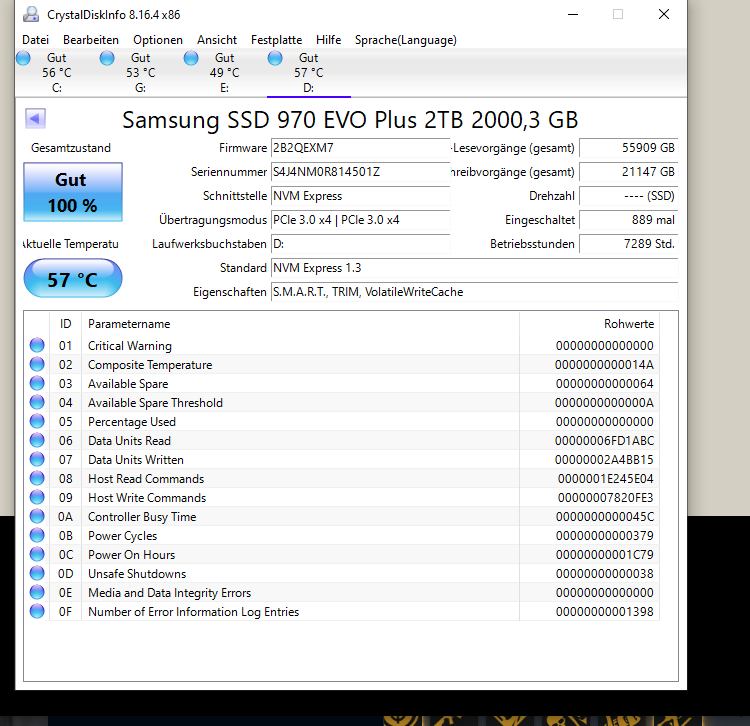Select drive G: at 53 °C
Screen dimensions: 750x726
[x=141, y=73]
